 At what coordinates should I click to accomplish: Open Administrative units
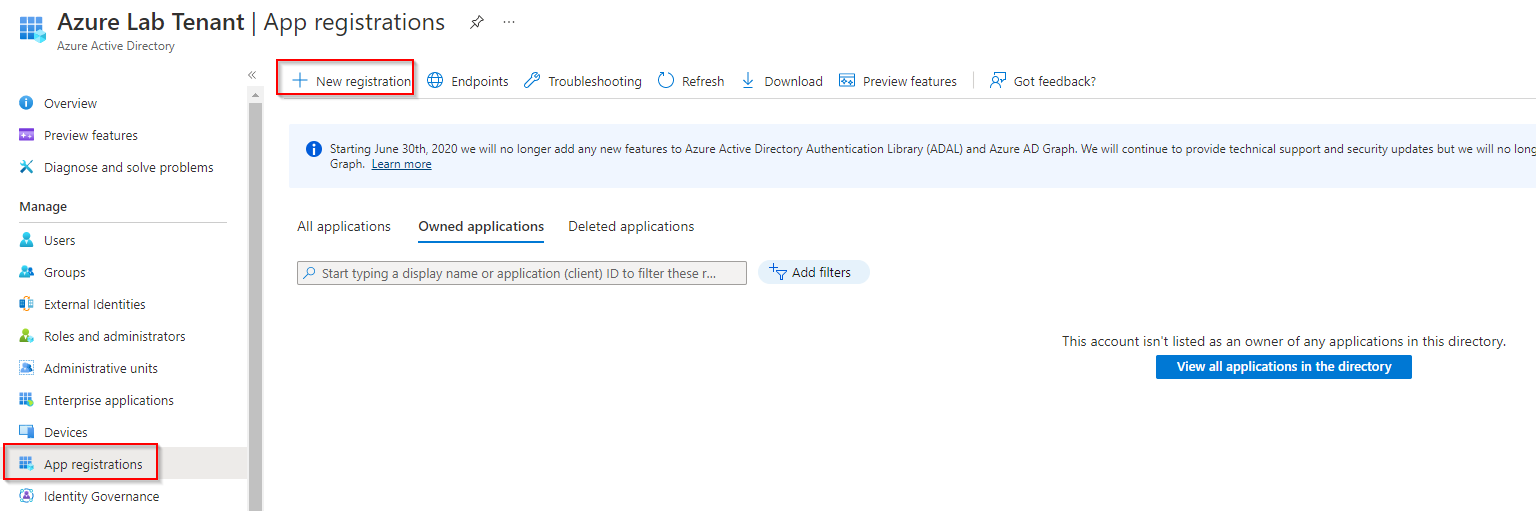tap(100, 368)
